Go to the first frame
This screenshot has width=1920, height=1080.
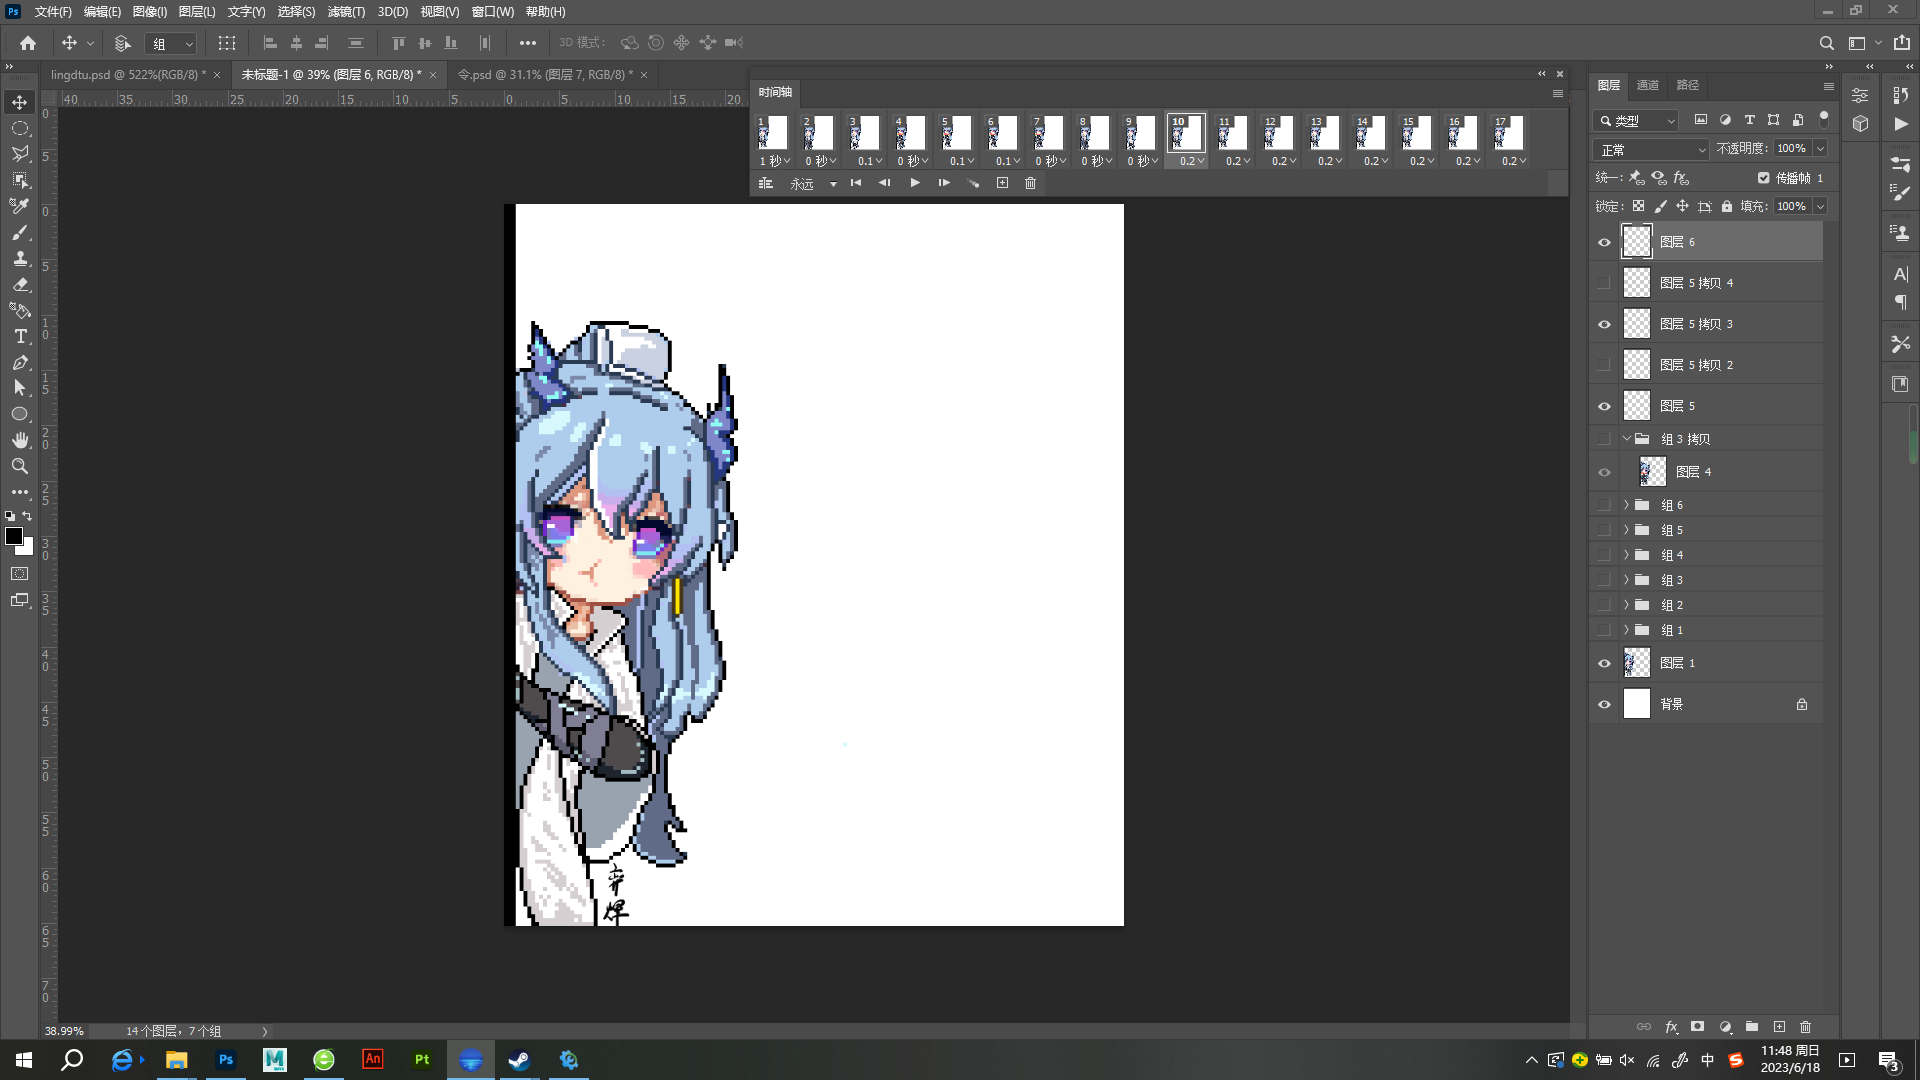tap(856, 183)
